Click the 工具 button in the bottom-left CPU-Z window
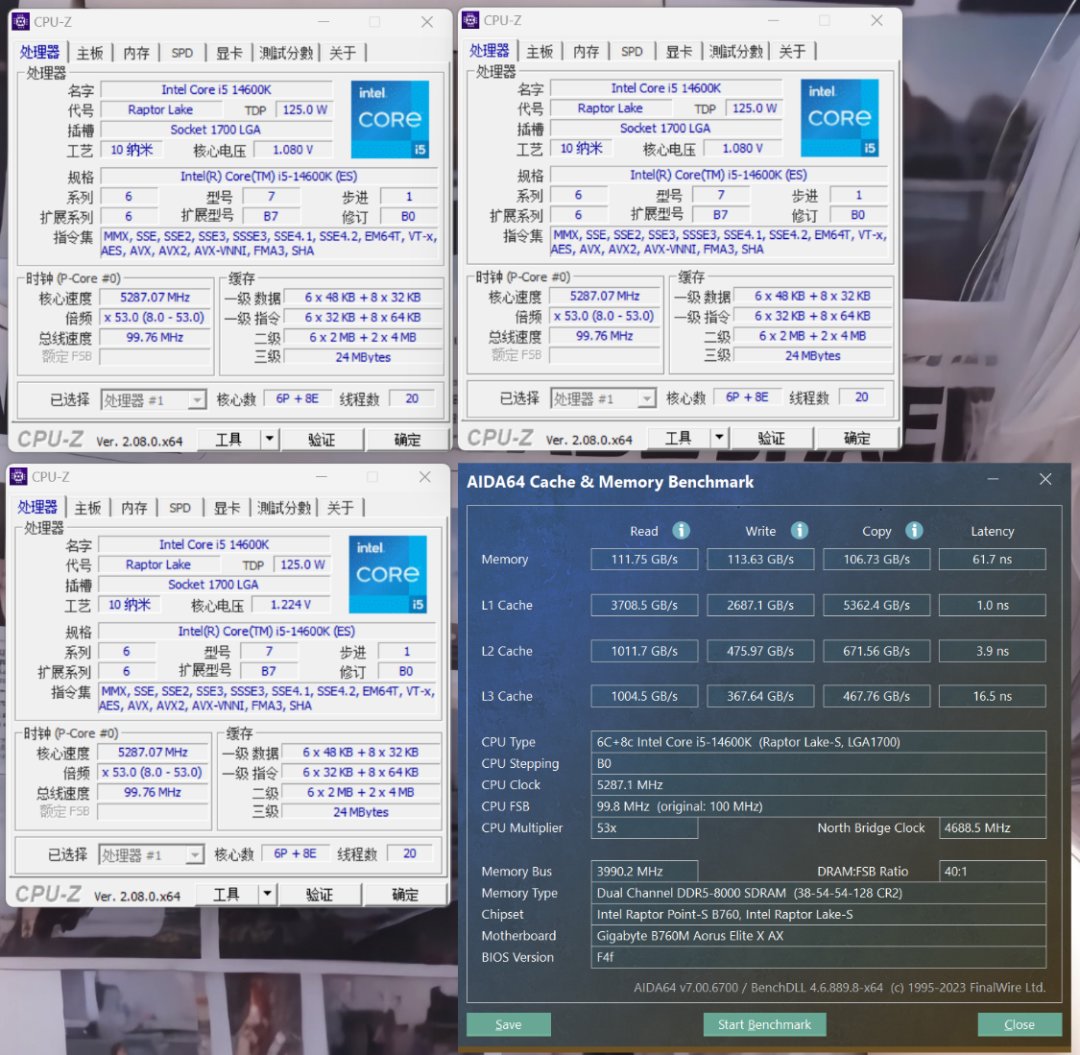The height and width of the screenshot is (1055, 1080). coord(227,895)
